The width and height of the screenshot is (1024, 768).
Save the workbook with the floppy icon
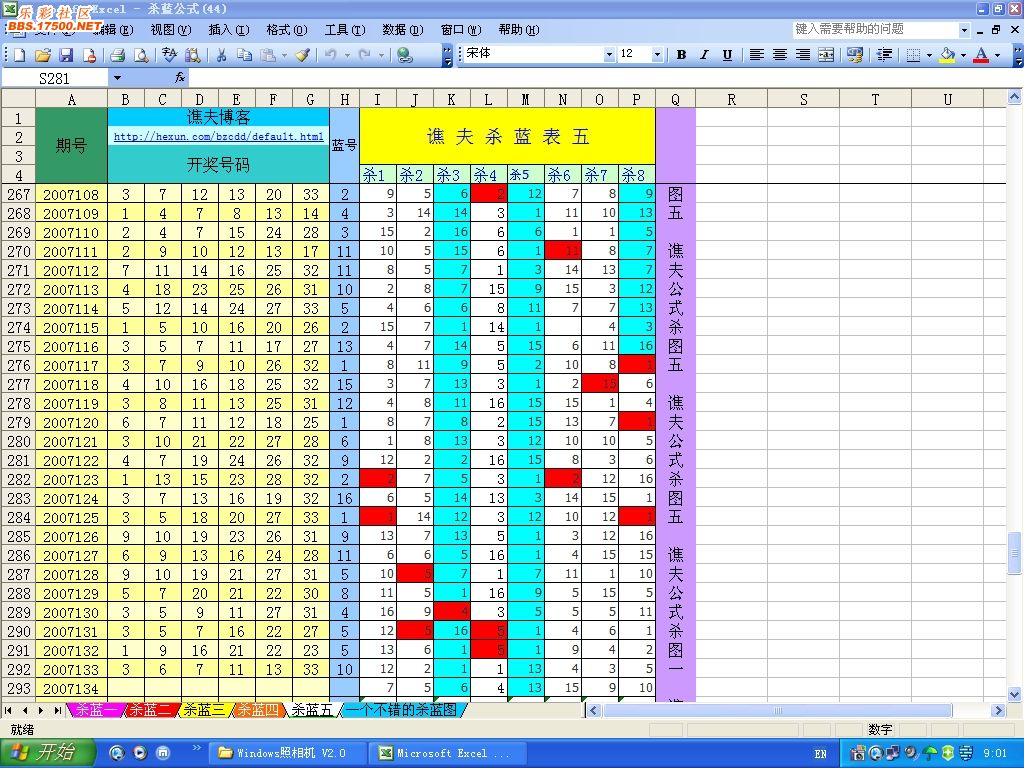click(66, 55)
